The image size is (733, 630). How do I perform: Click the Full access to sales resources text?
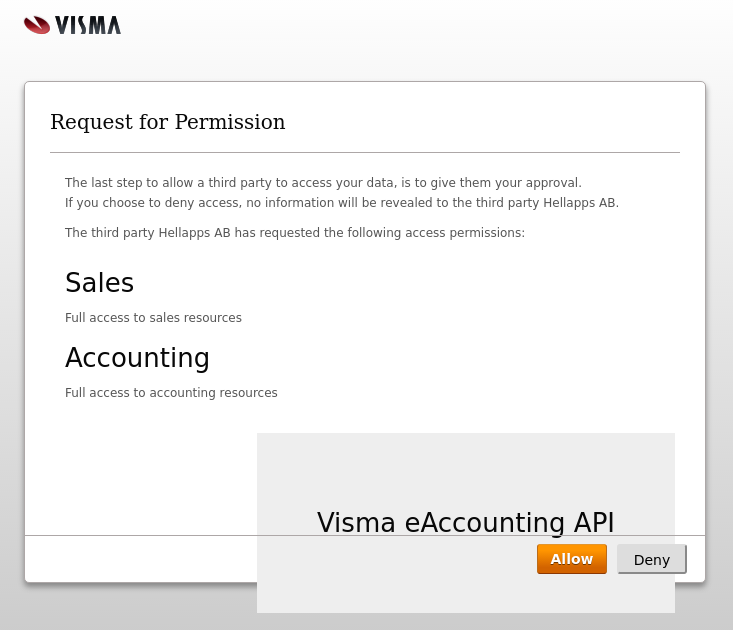click(x=153, y=318)
